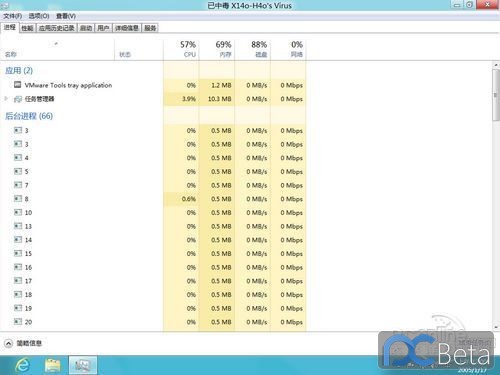Viewport: 500px width, 375px height.
Task: Open Internet Explorer from the taskbar
Action: [x=23, y=365]
